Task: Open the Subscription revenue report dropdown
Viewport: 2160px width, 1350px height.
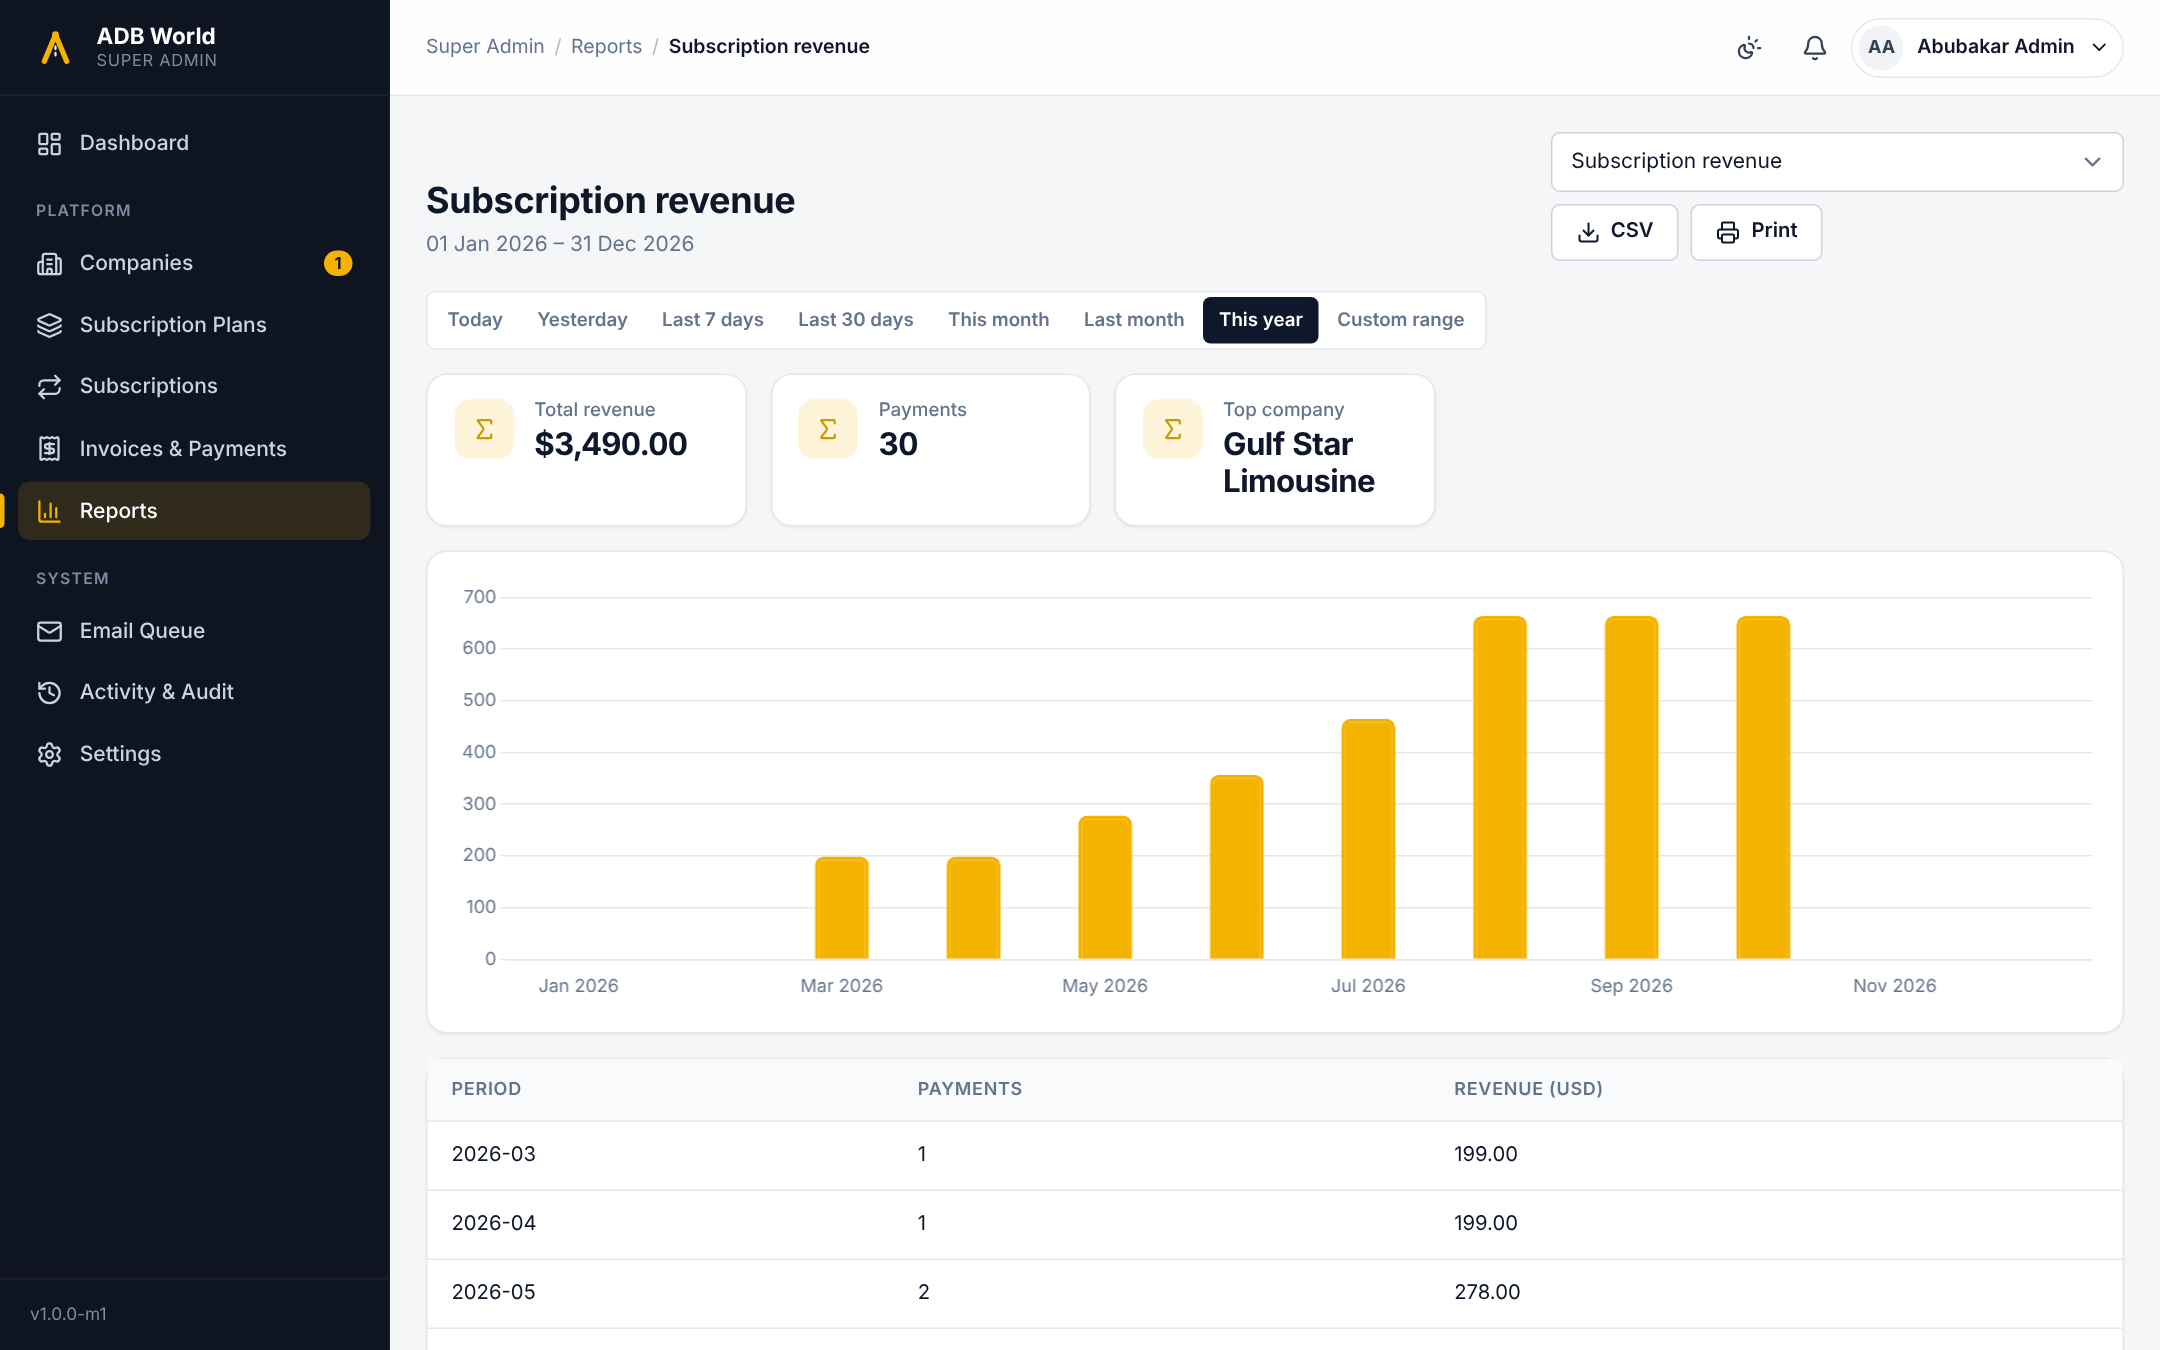Action: click(1837, 161)
